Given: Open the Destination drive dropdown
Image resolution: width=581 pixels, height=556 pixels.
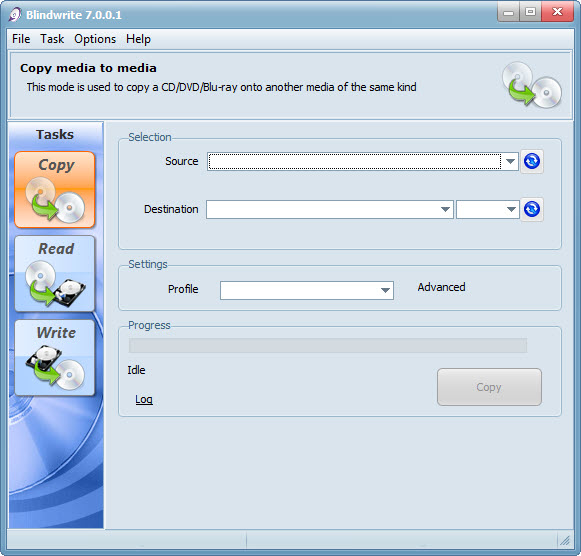Looking at the screenshot, I should pyautogui.click(x=445, y=209).
